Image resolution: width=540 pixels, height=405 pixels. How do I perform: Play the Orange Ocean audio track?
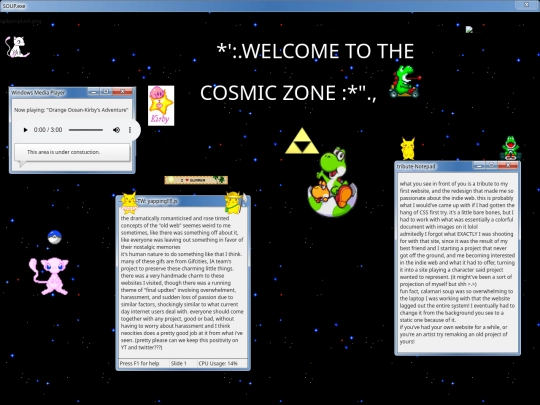[25, 130]
